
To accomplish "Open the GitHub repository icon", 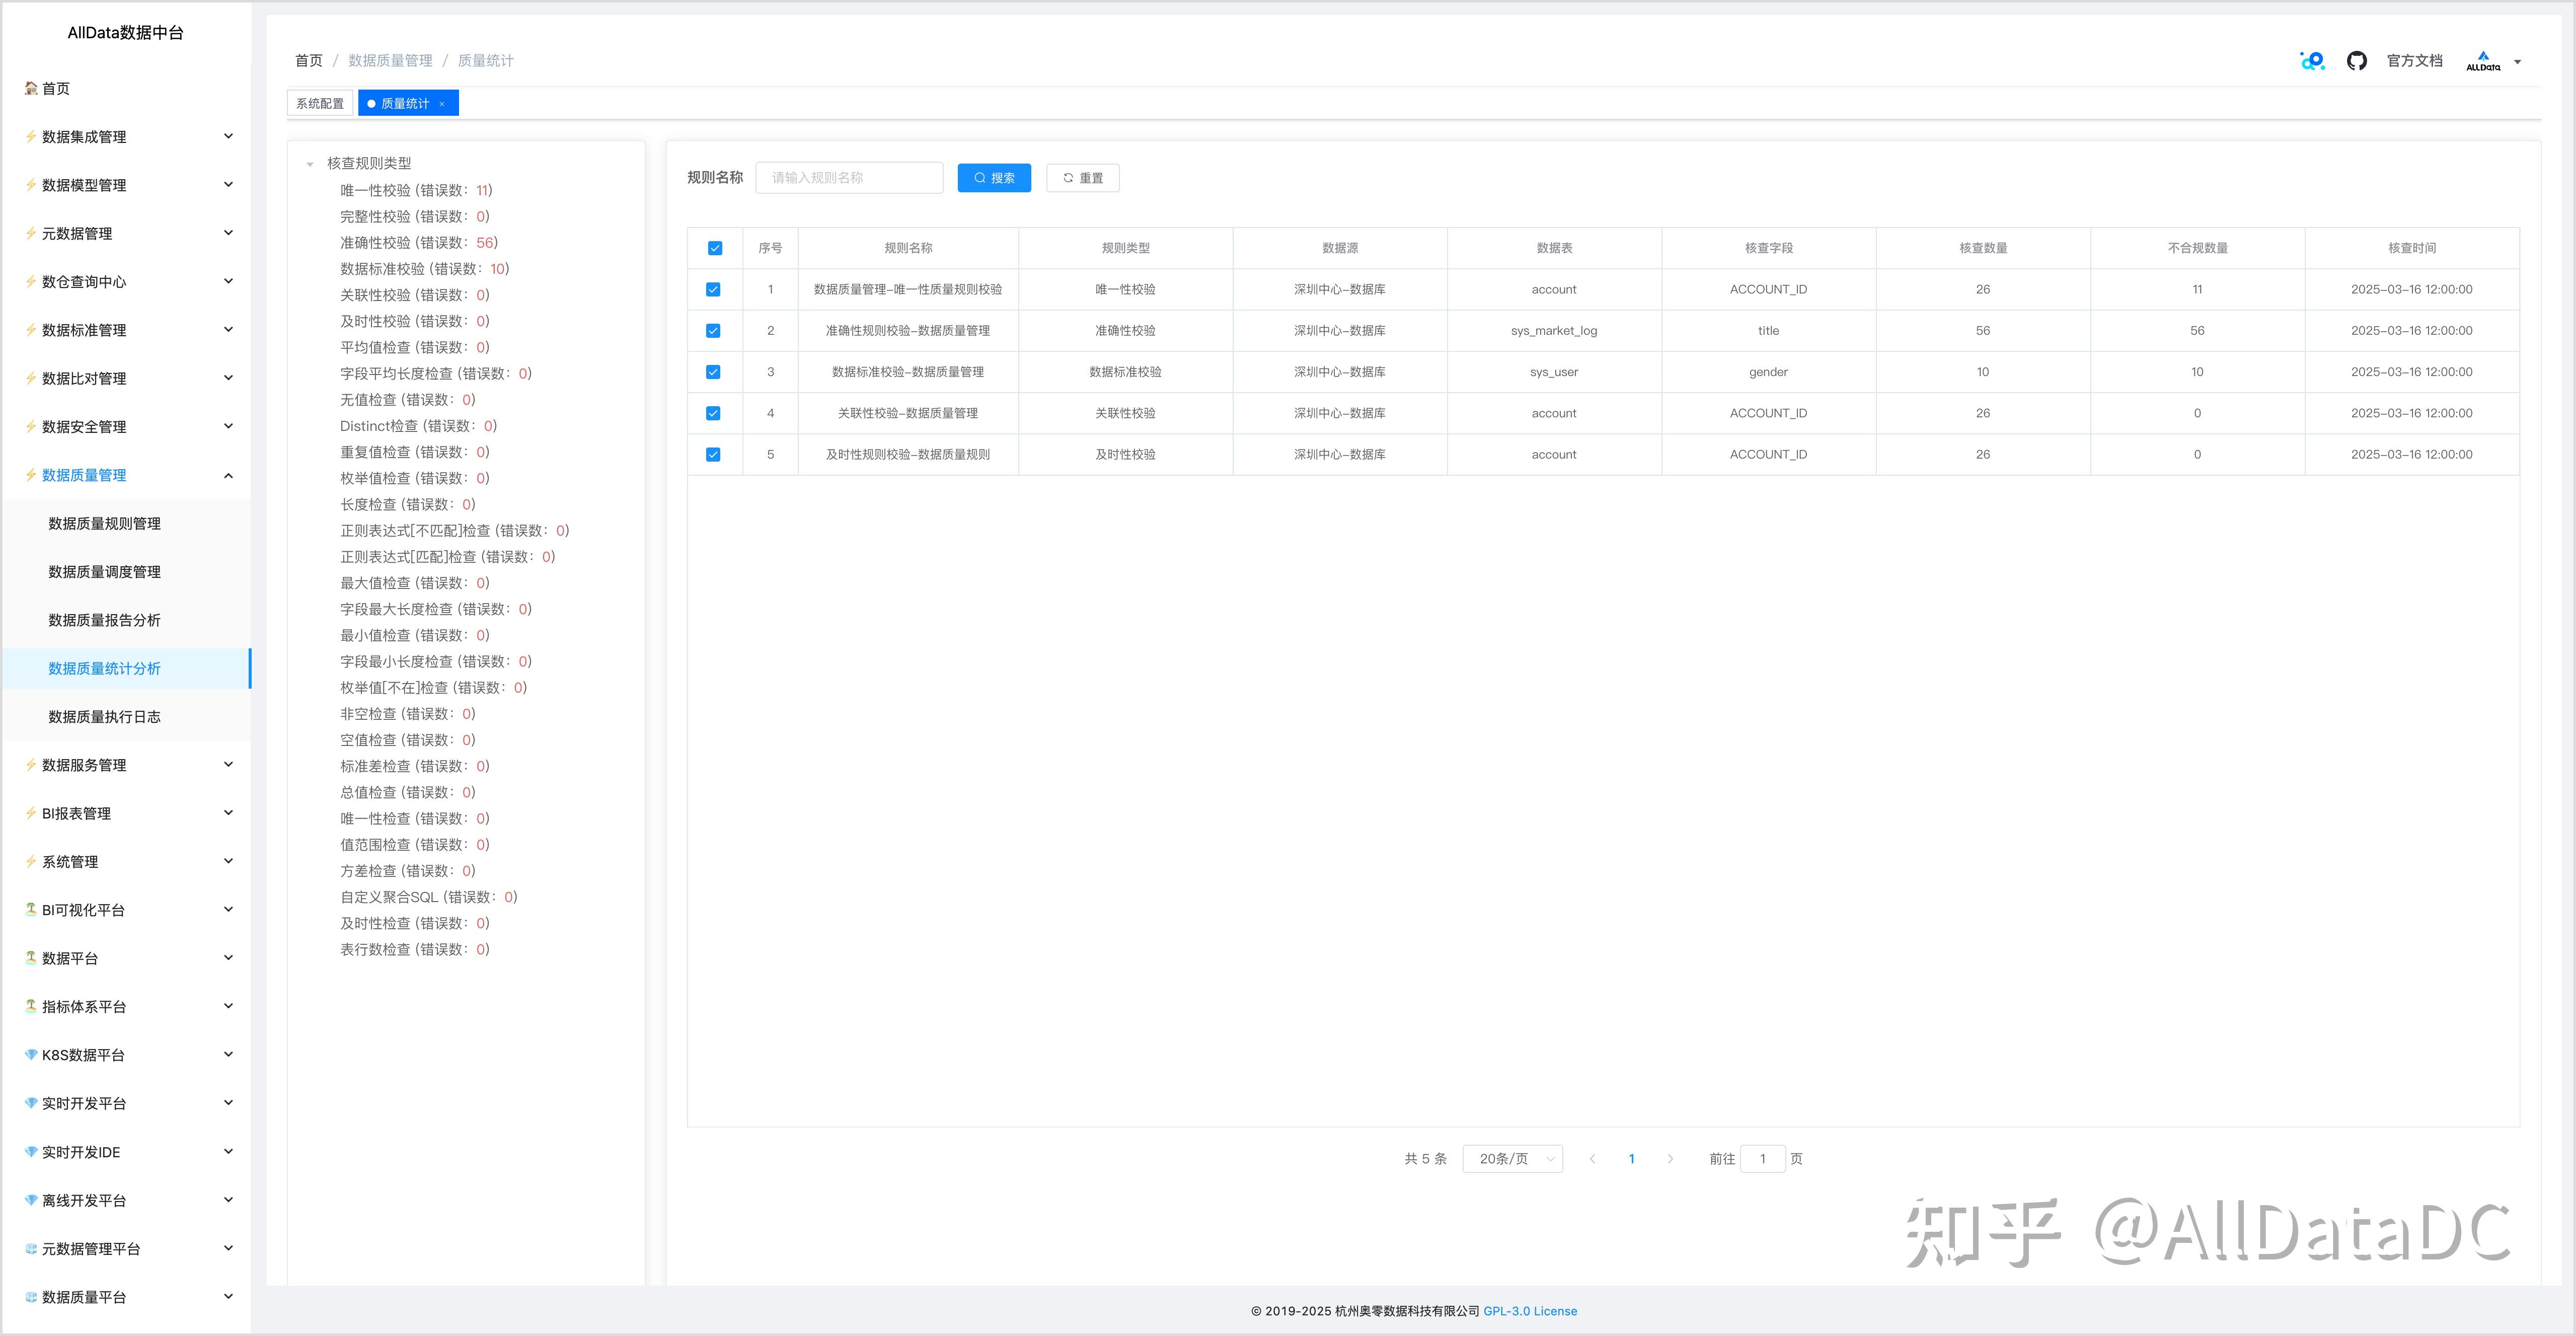I will click(2356, 61).
